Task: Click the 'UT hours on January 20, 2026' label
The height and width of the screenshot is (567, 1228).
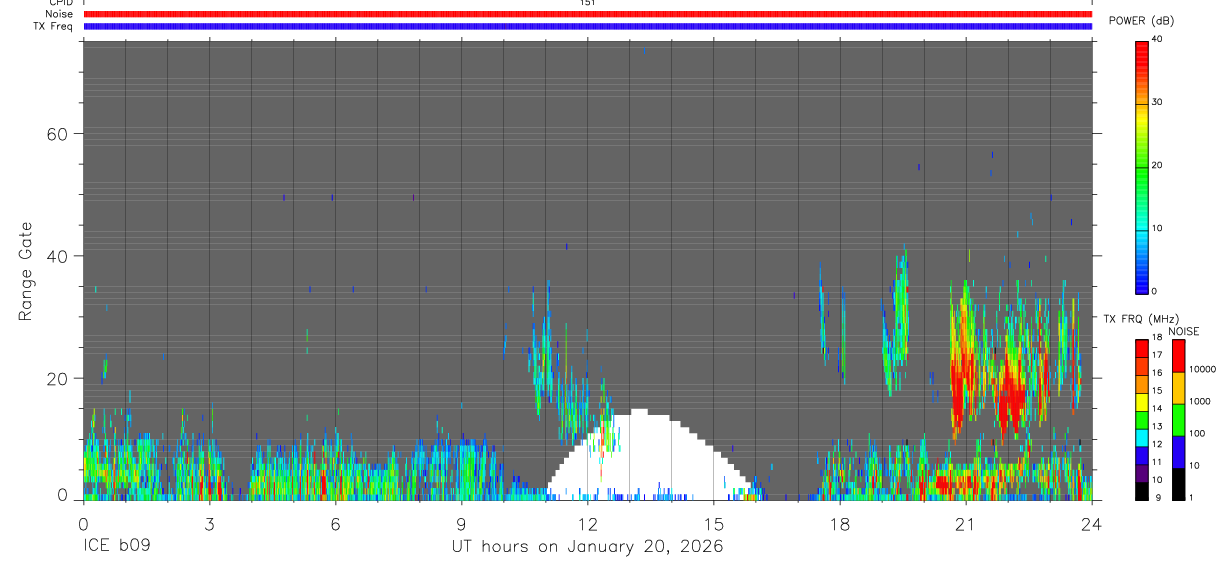Action: (x=586, y=547)
